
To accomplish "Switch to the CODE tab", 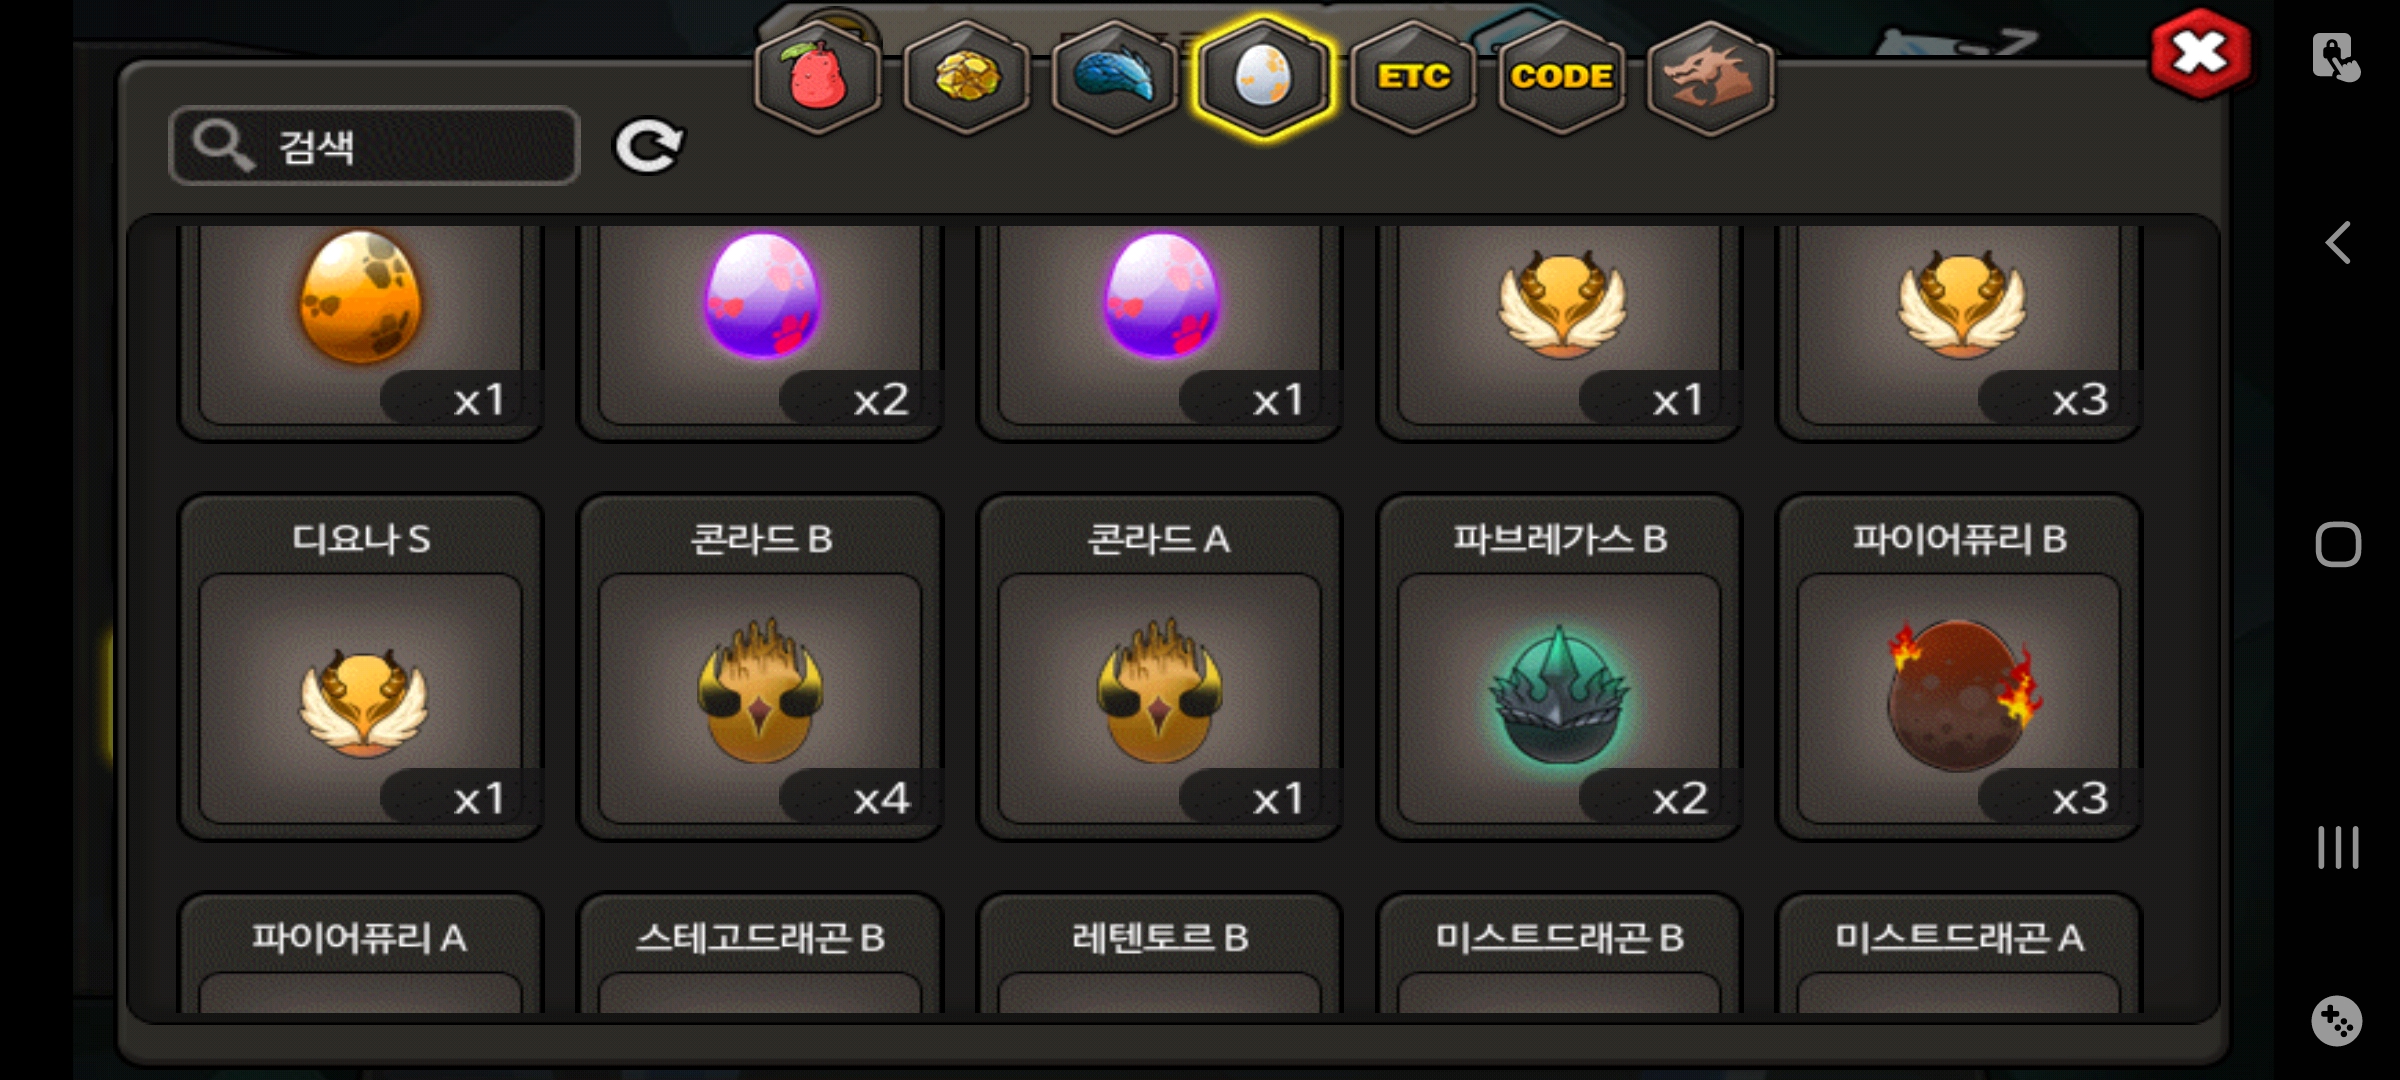I will 1561,78.
